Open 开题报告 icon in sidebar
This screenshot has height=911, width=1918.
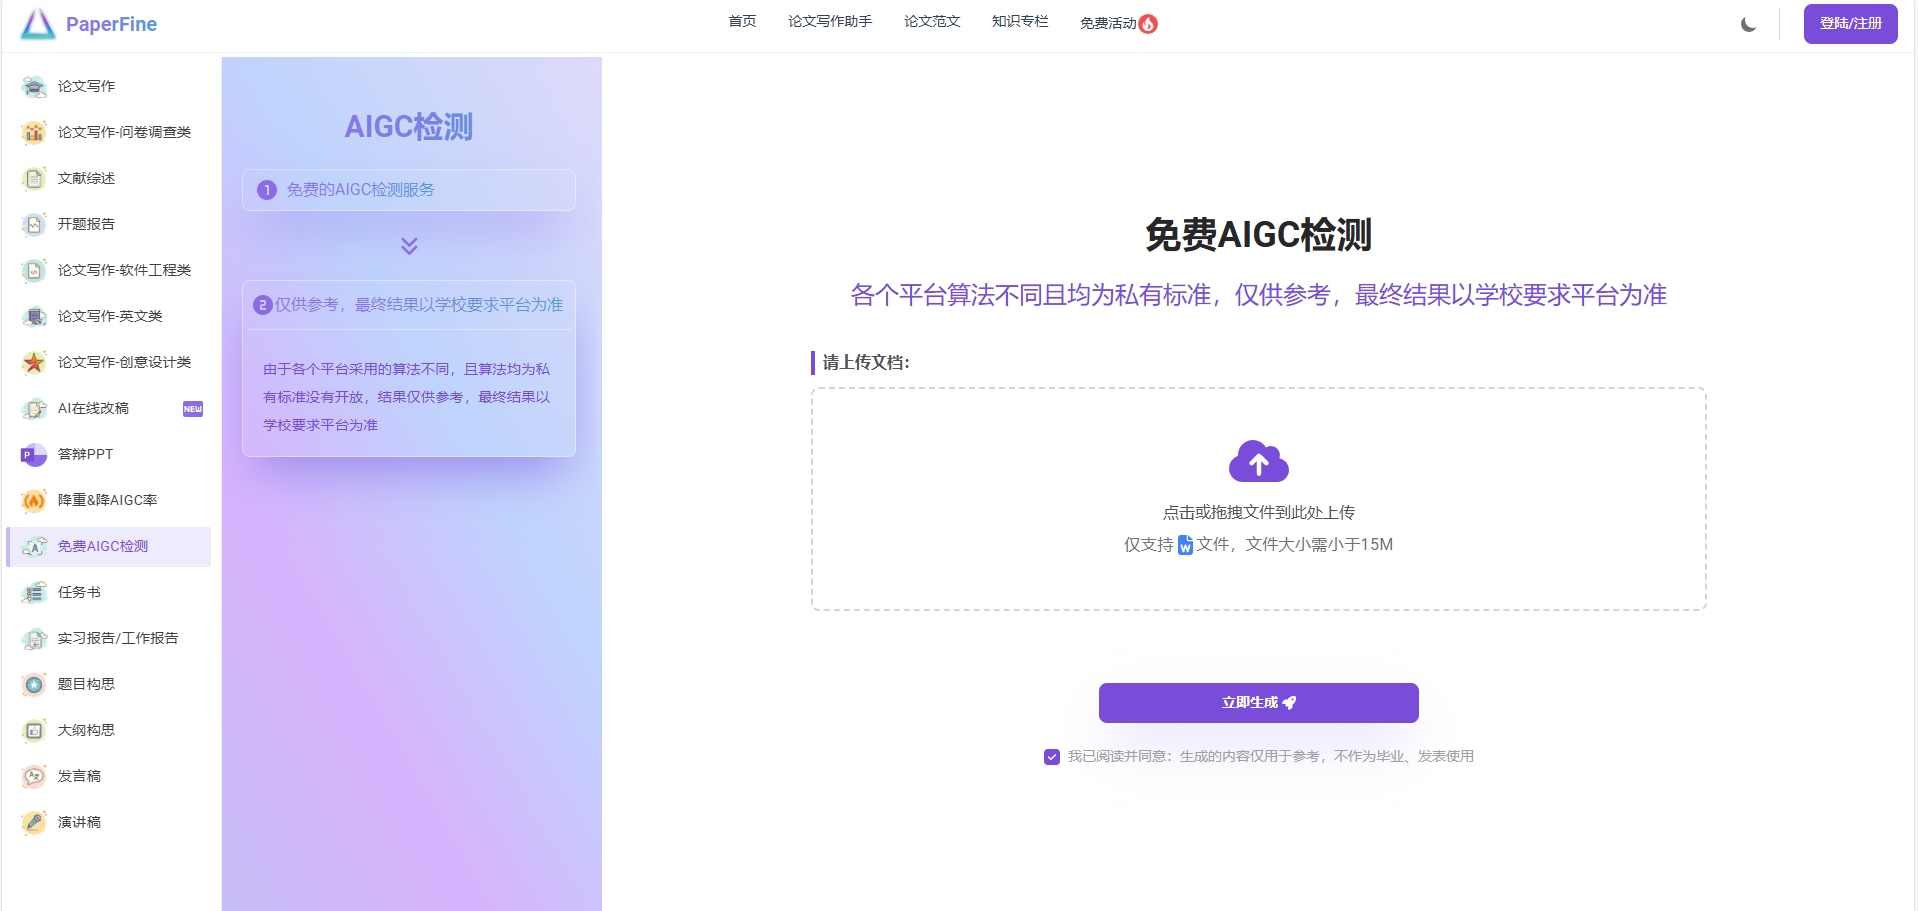[34, 225]
